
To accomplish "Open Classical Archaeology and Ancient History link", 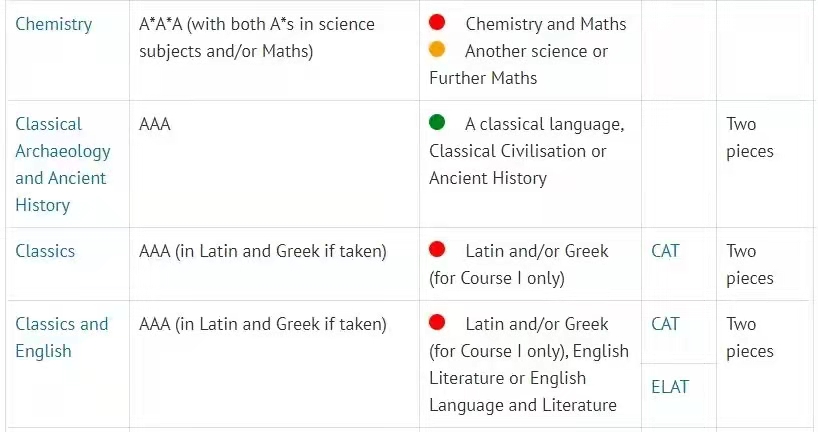I will click(x=63, y=164).
